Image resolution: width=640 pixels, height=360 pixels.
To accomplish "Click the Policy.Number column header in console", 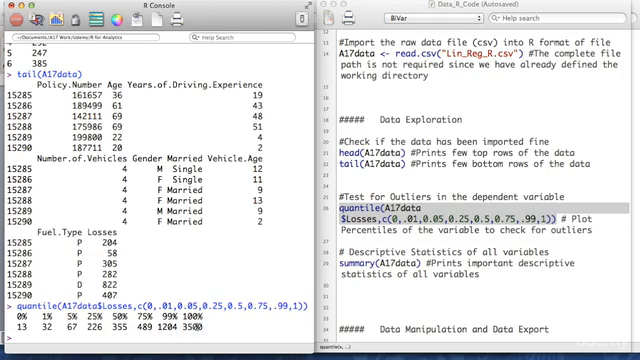I will tap(69, 85).
